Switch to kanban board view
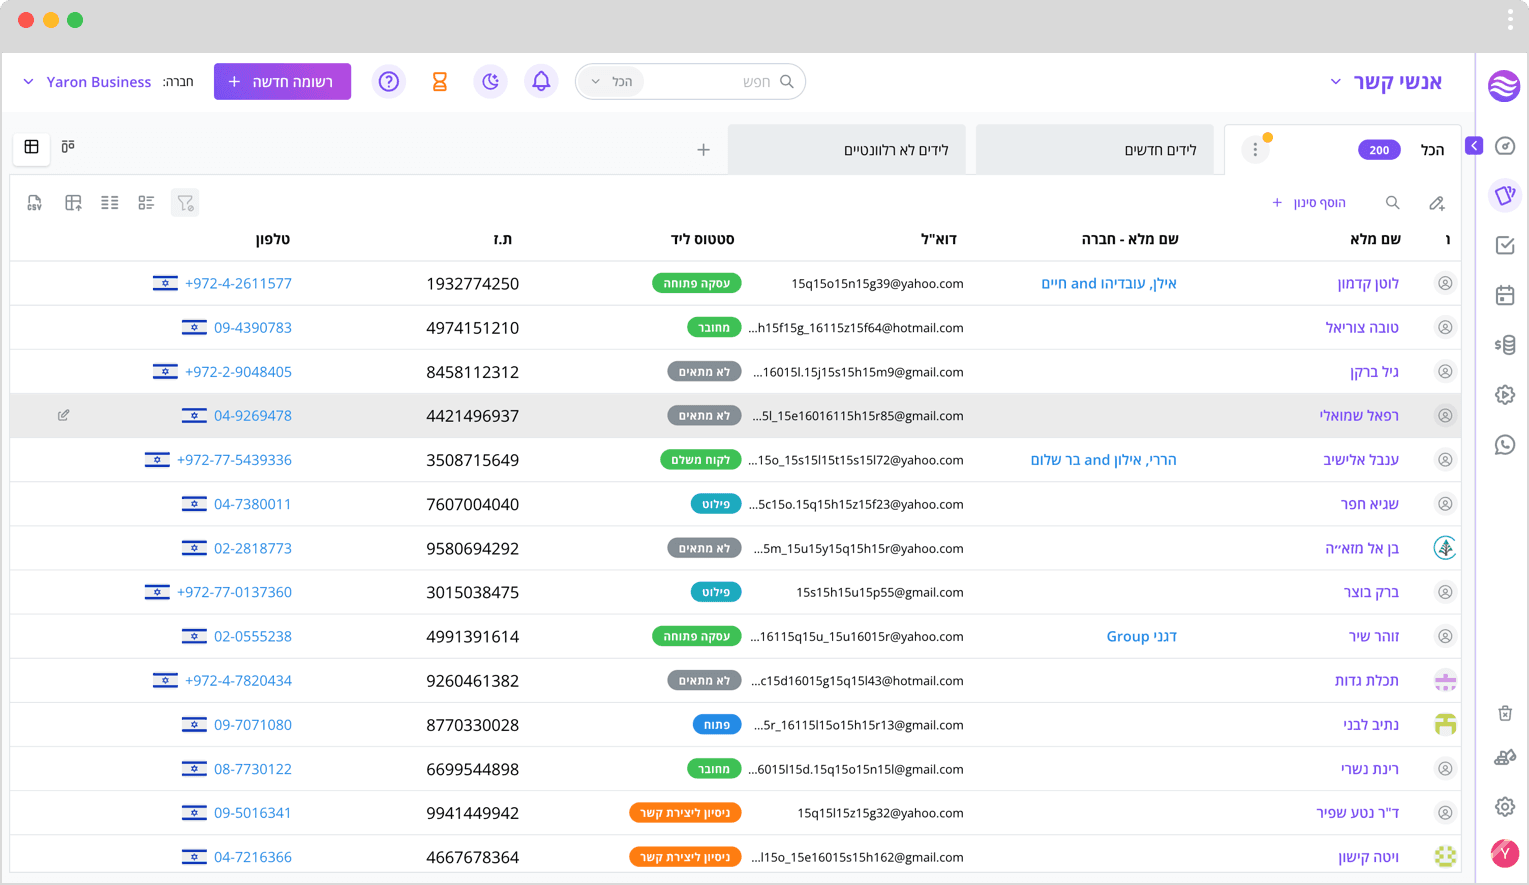Image resolution: width=1529 pixels, height=885 pixels. [x=68, y=147]
